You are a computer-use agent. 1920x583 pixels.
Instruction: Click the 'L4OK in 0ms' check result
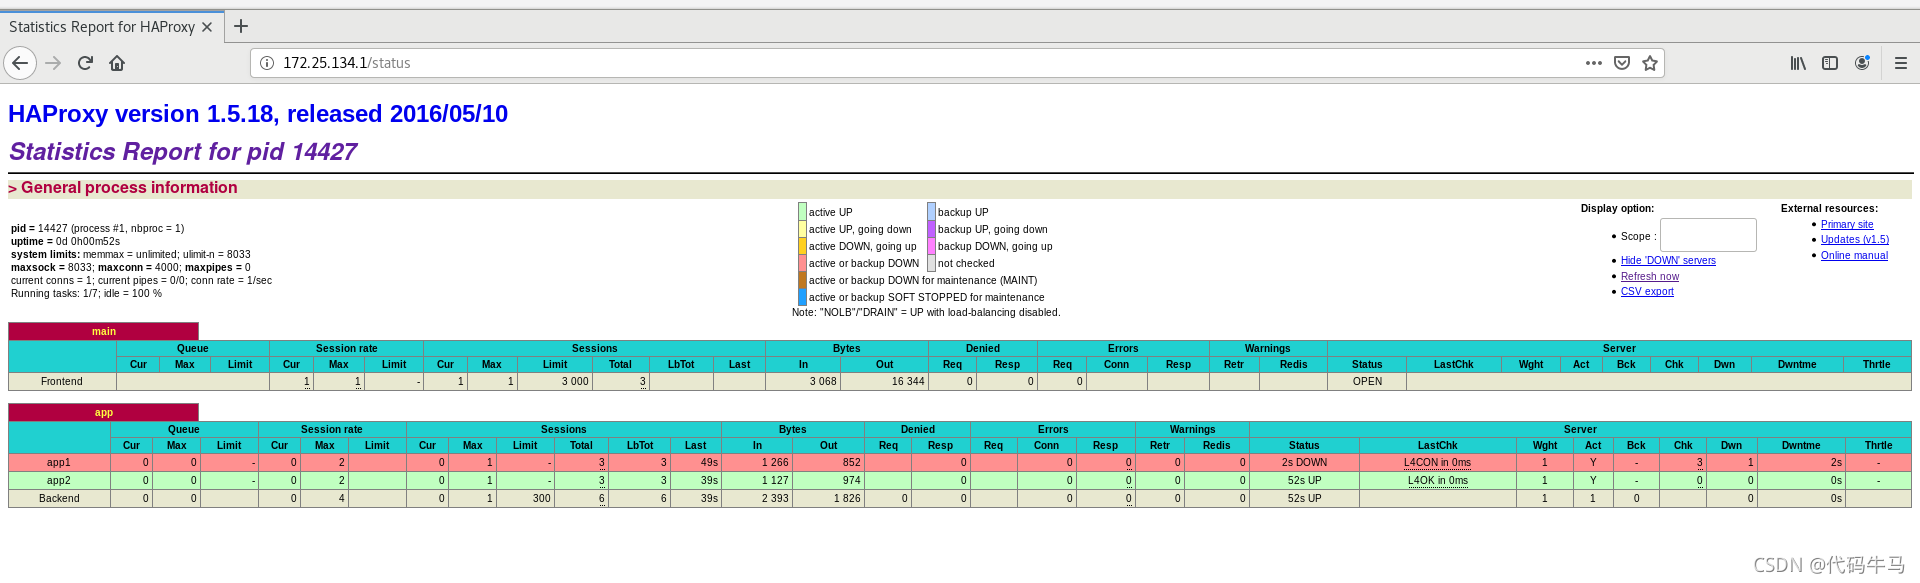[x=1437, y=481]
